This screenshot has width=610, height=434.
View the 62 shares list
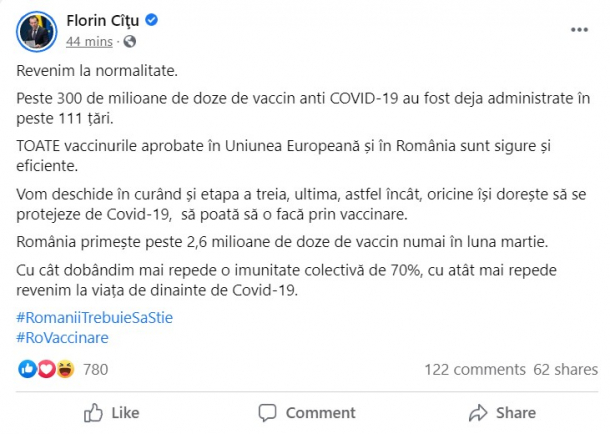pos(566,370)
